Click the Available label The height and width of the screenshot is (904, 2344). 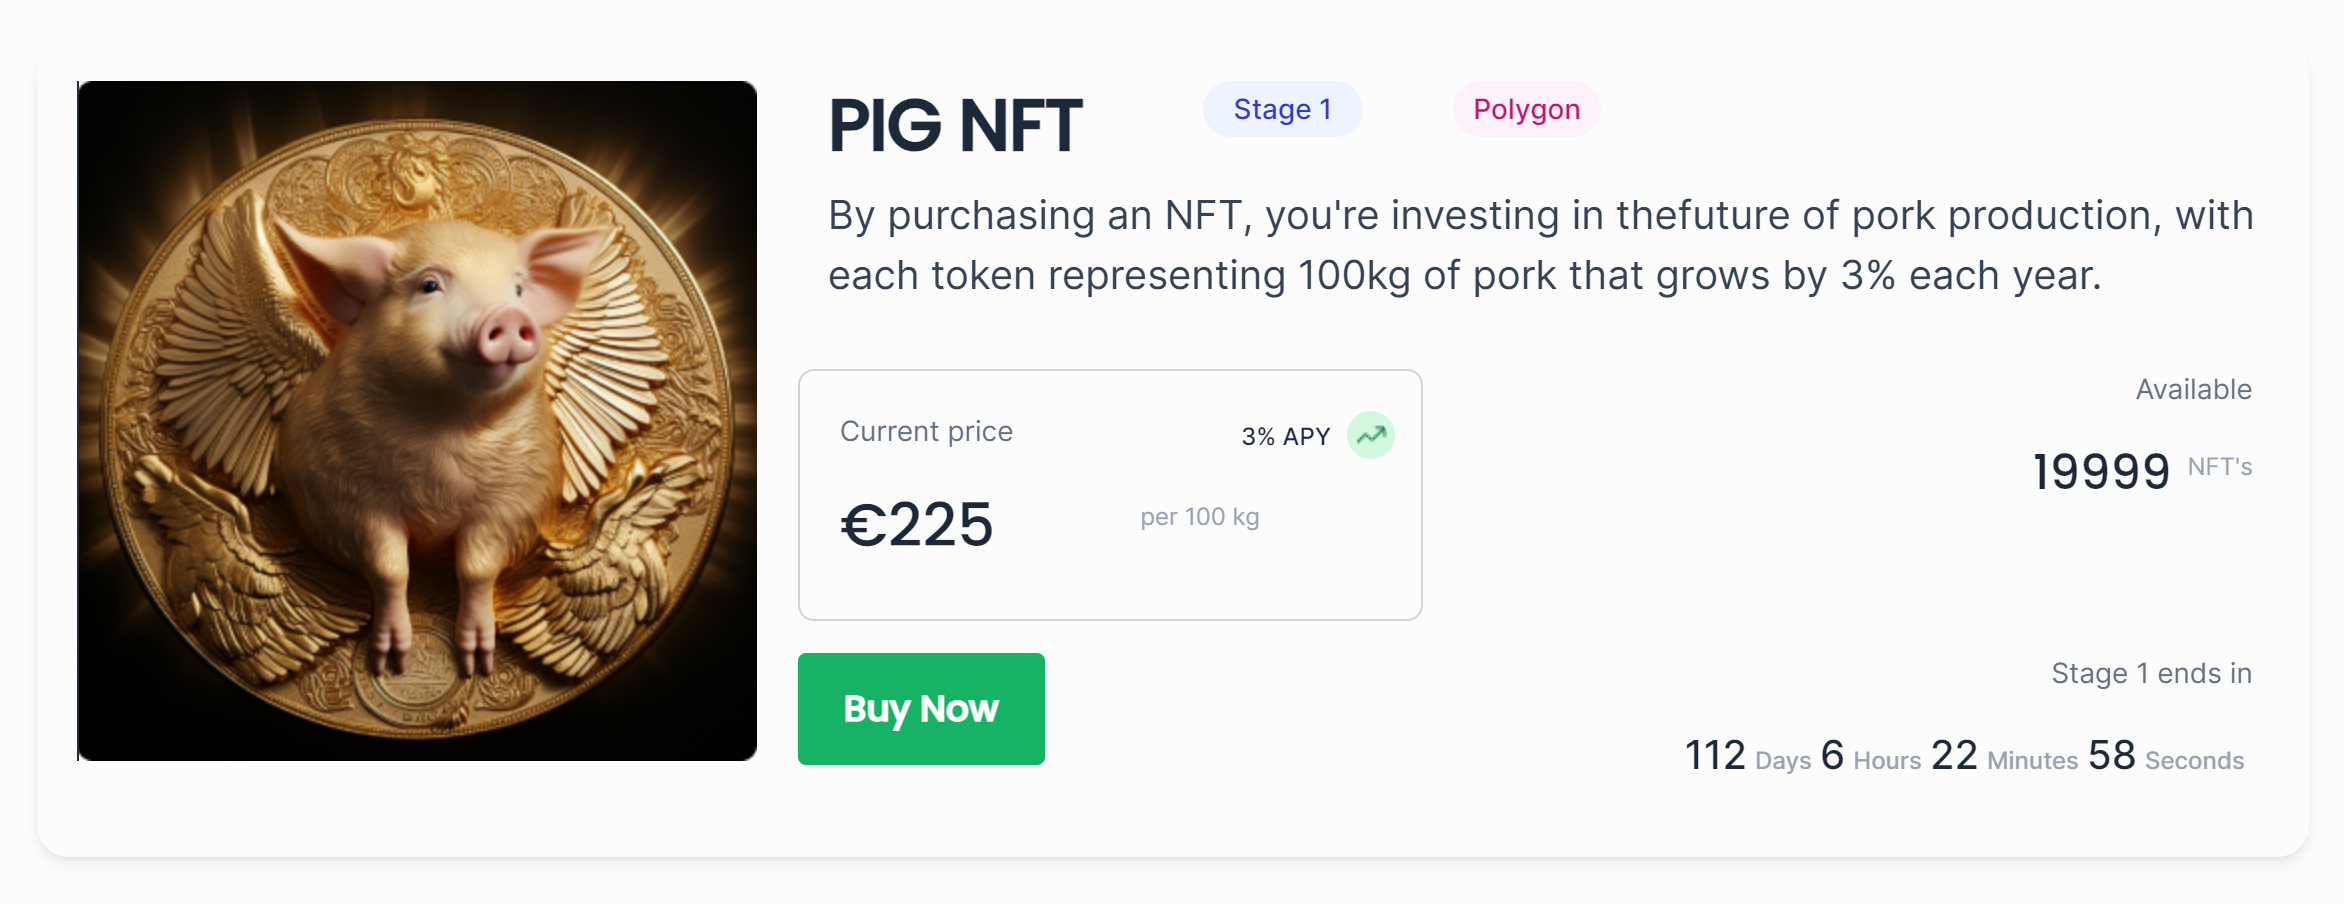(x=2193, y=389)
